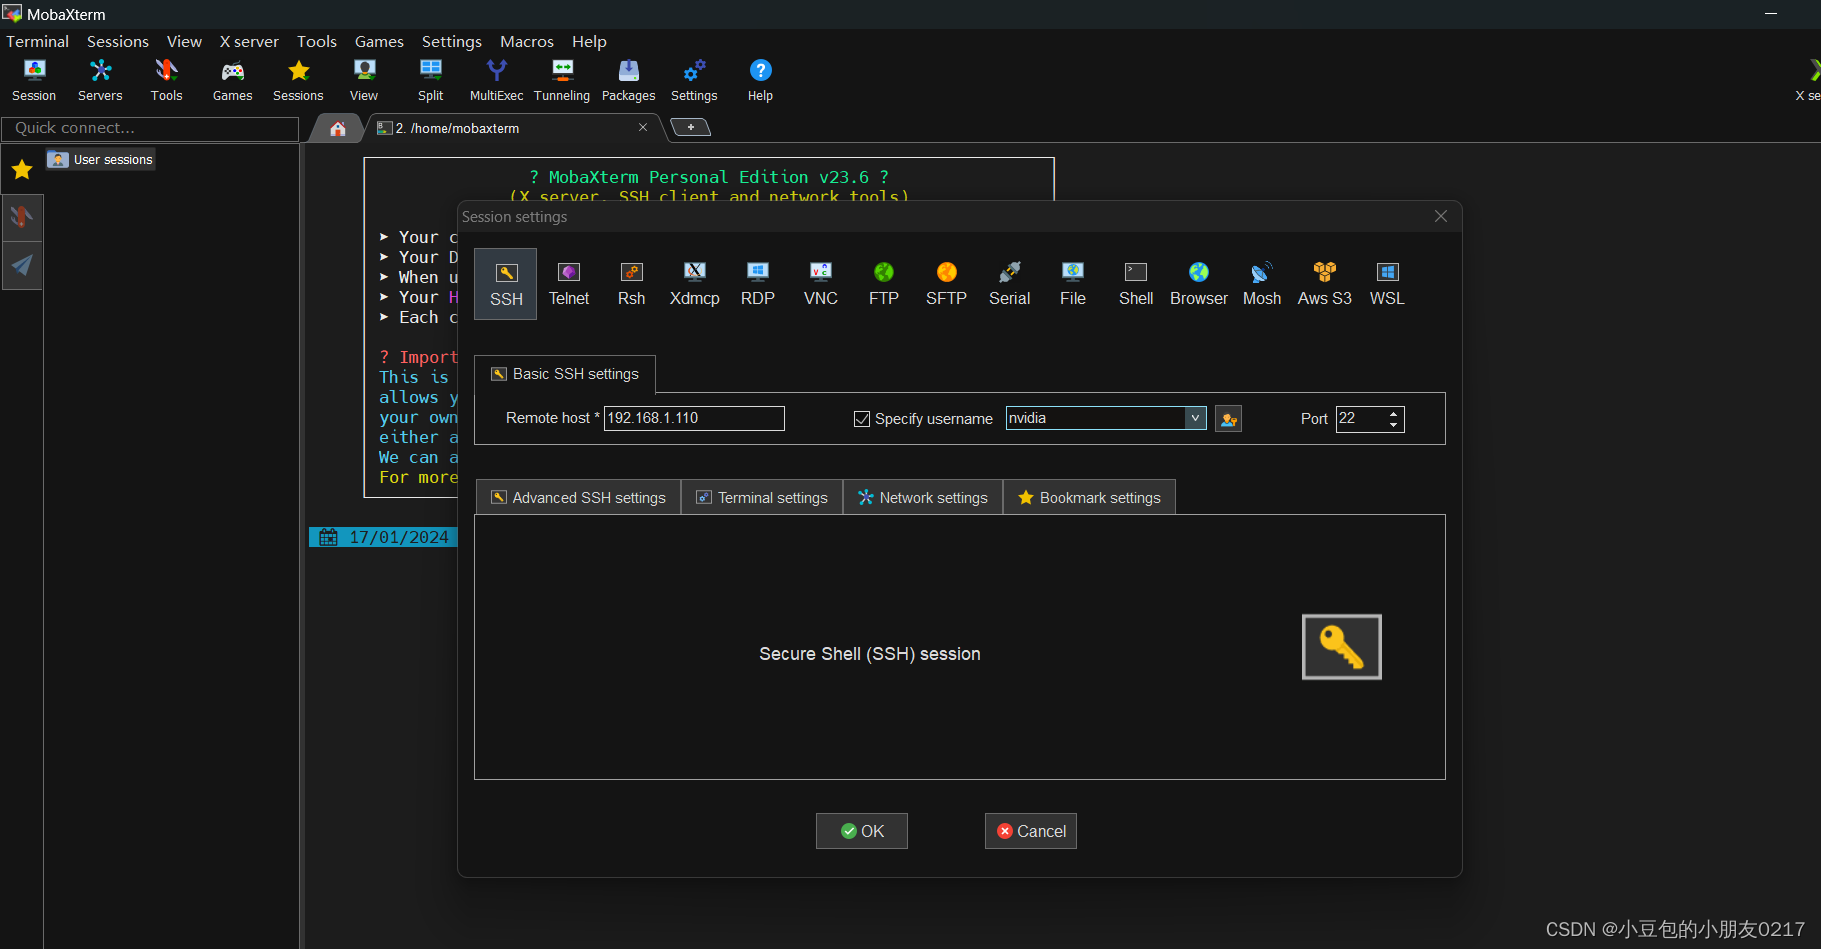Image resolution: width=1821 pixels, height=949 pixels.
Task: Open the credentials manager icon beside username
Action: pos(1228,419)
